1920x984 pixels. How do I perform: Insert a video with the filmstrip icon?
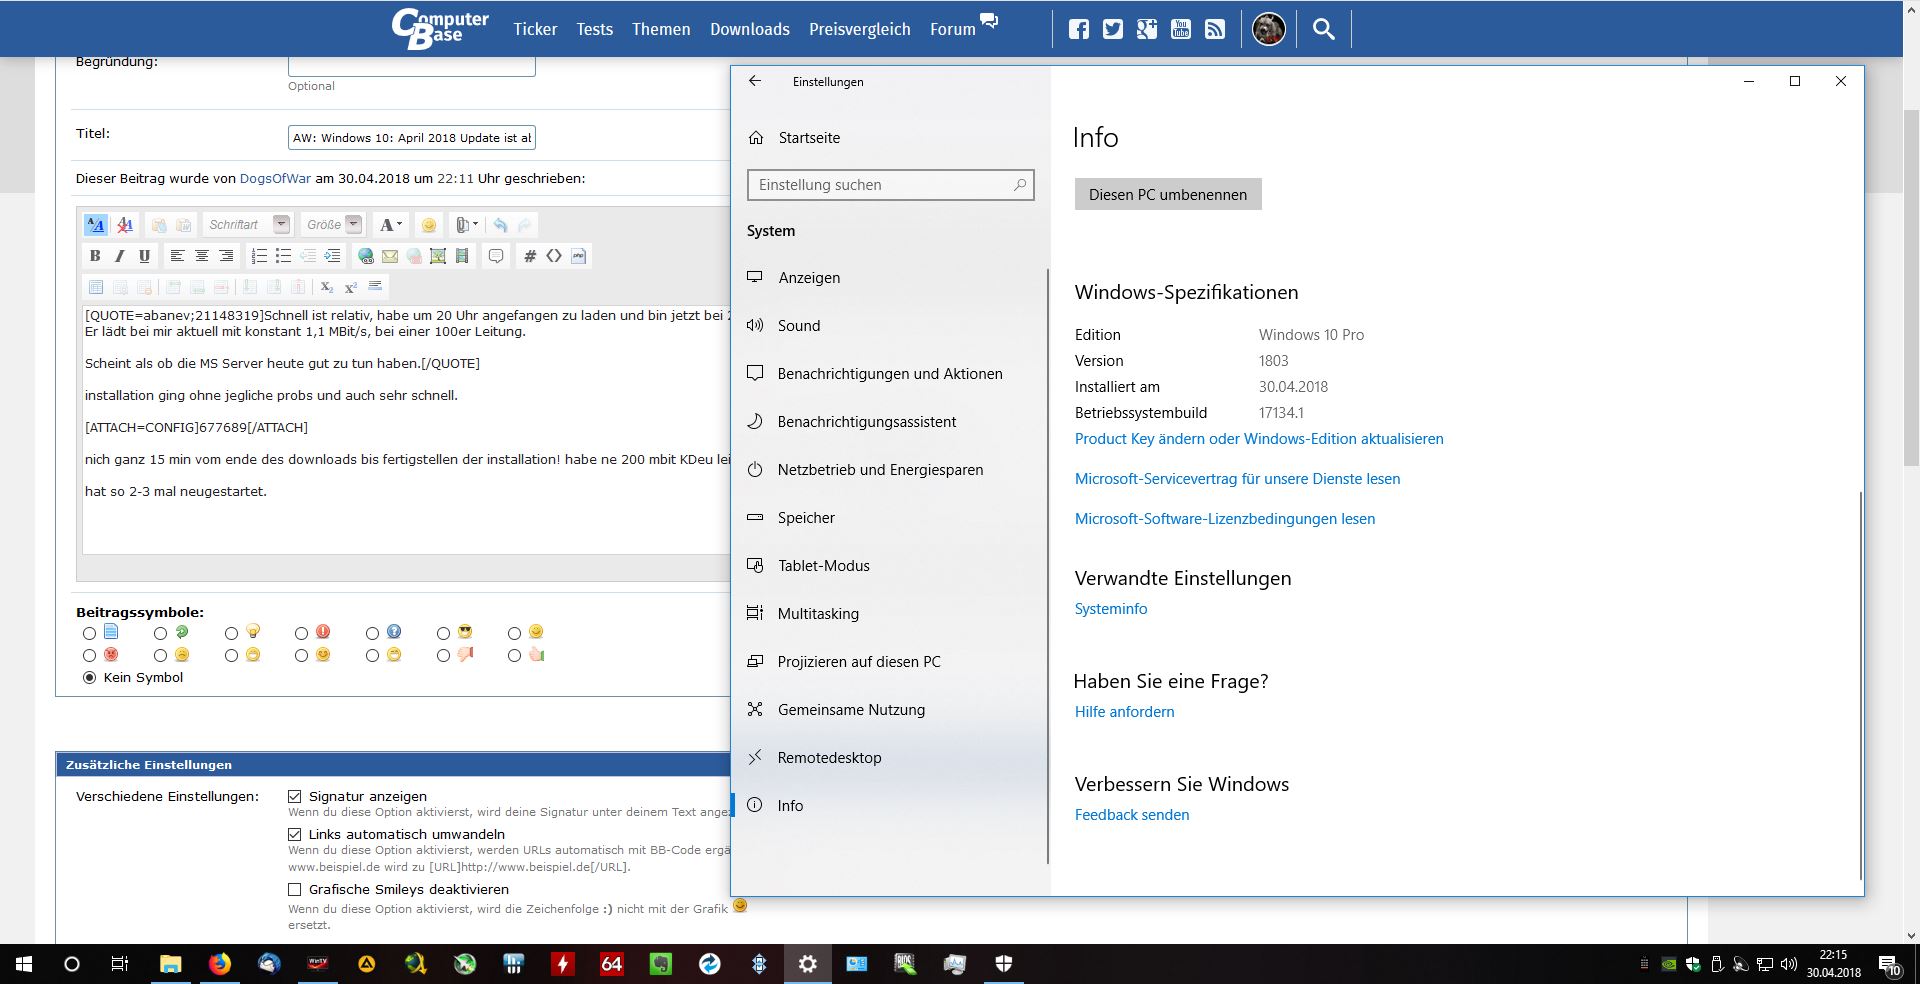462,256
